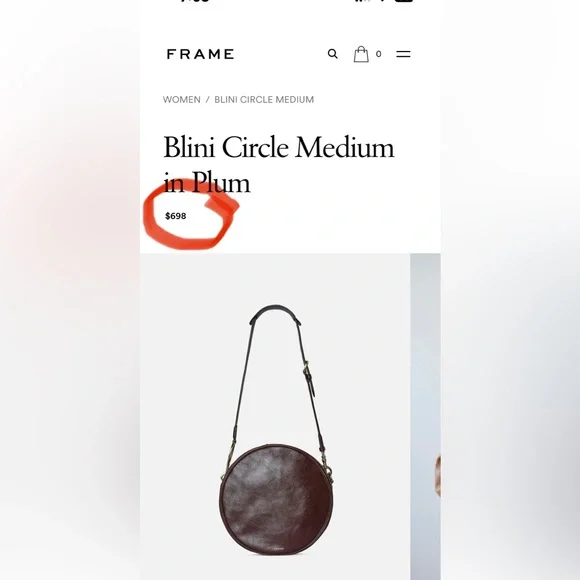The image size is (580, 580).
Task: Click the $698 price label
Action: click(176, 216)
